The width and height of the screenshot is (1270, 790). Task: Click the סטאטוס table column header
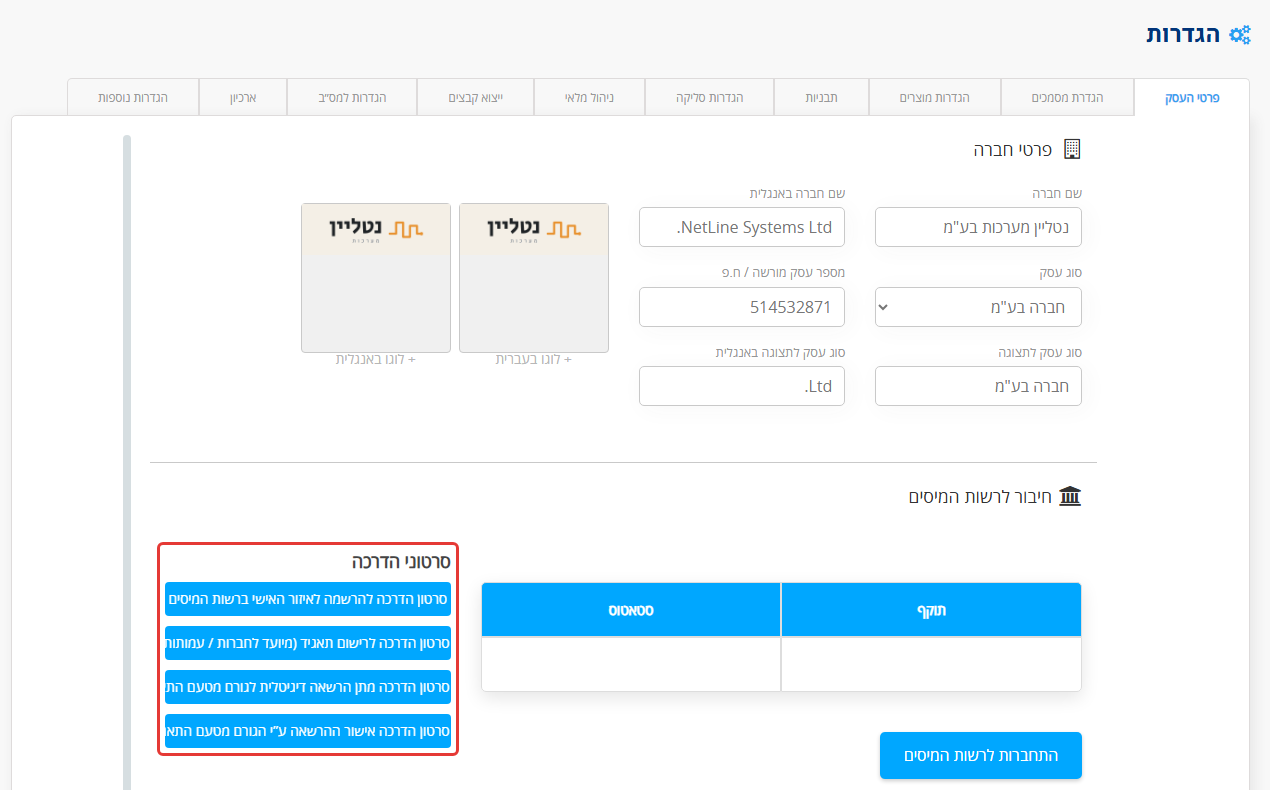click(631, 610)
